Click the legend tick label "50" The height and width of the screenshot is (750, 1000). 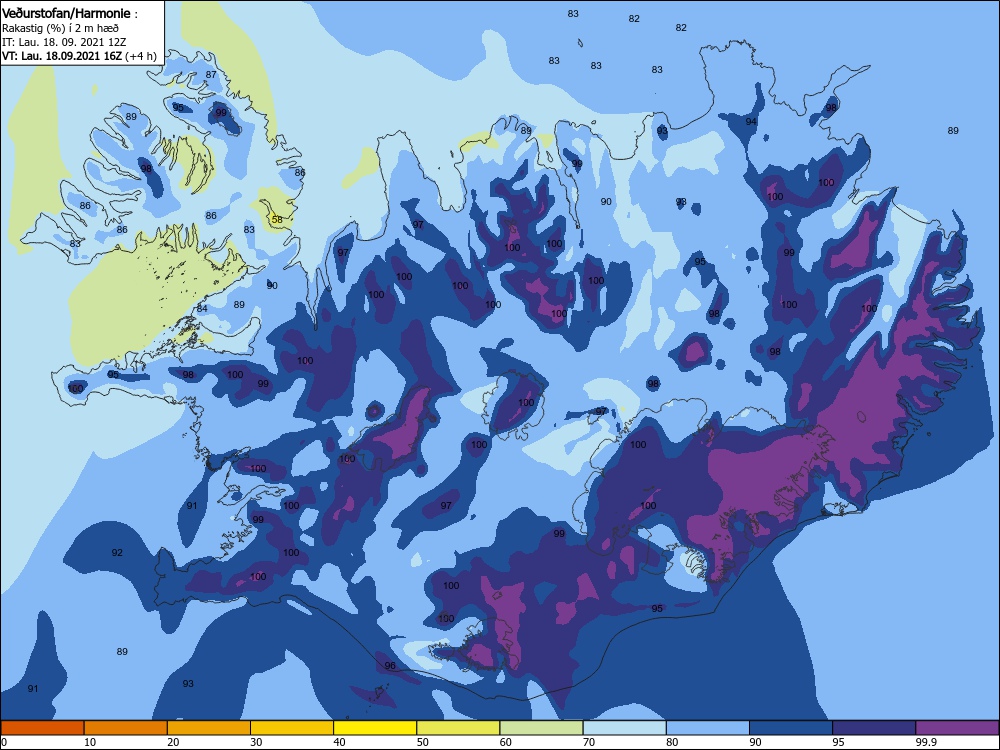click(x=423, y=742)
